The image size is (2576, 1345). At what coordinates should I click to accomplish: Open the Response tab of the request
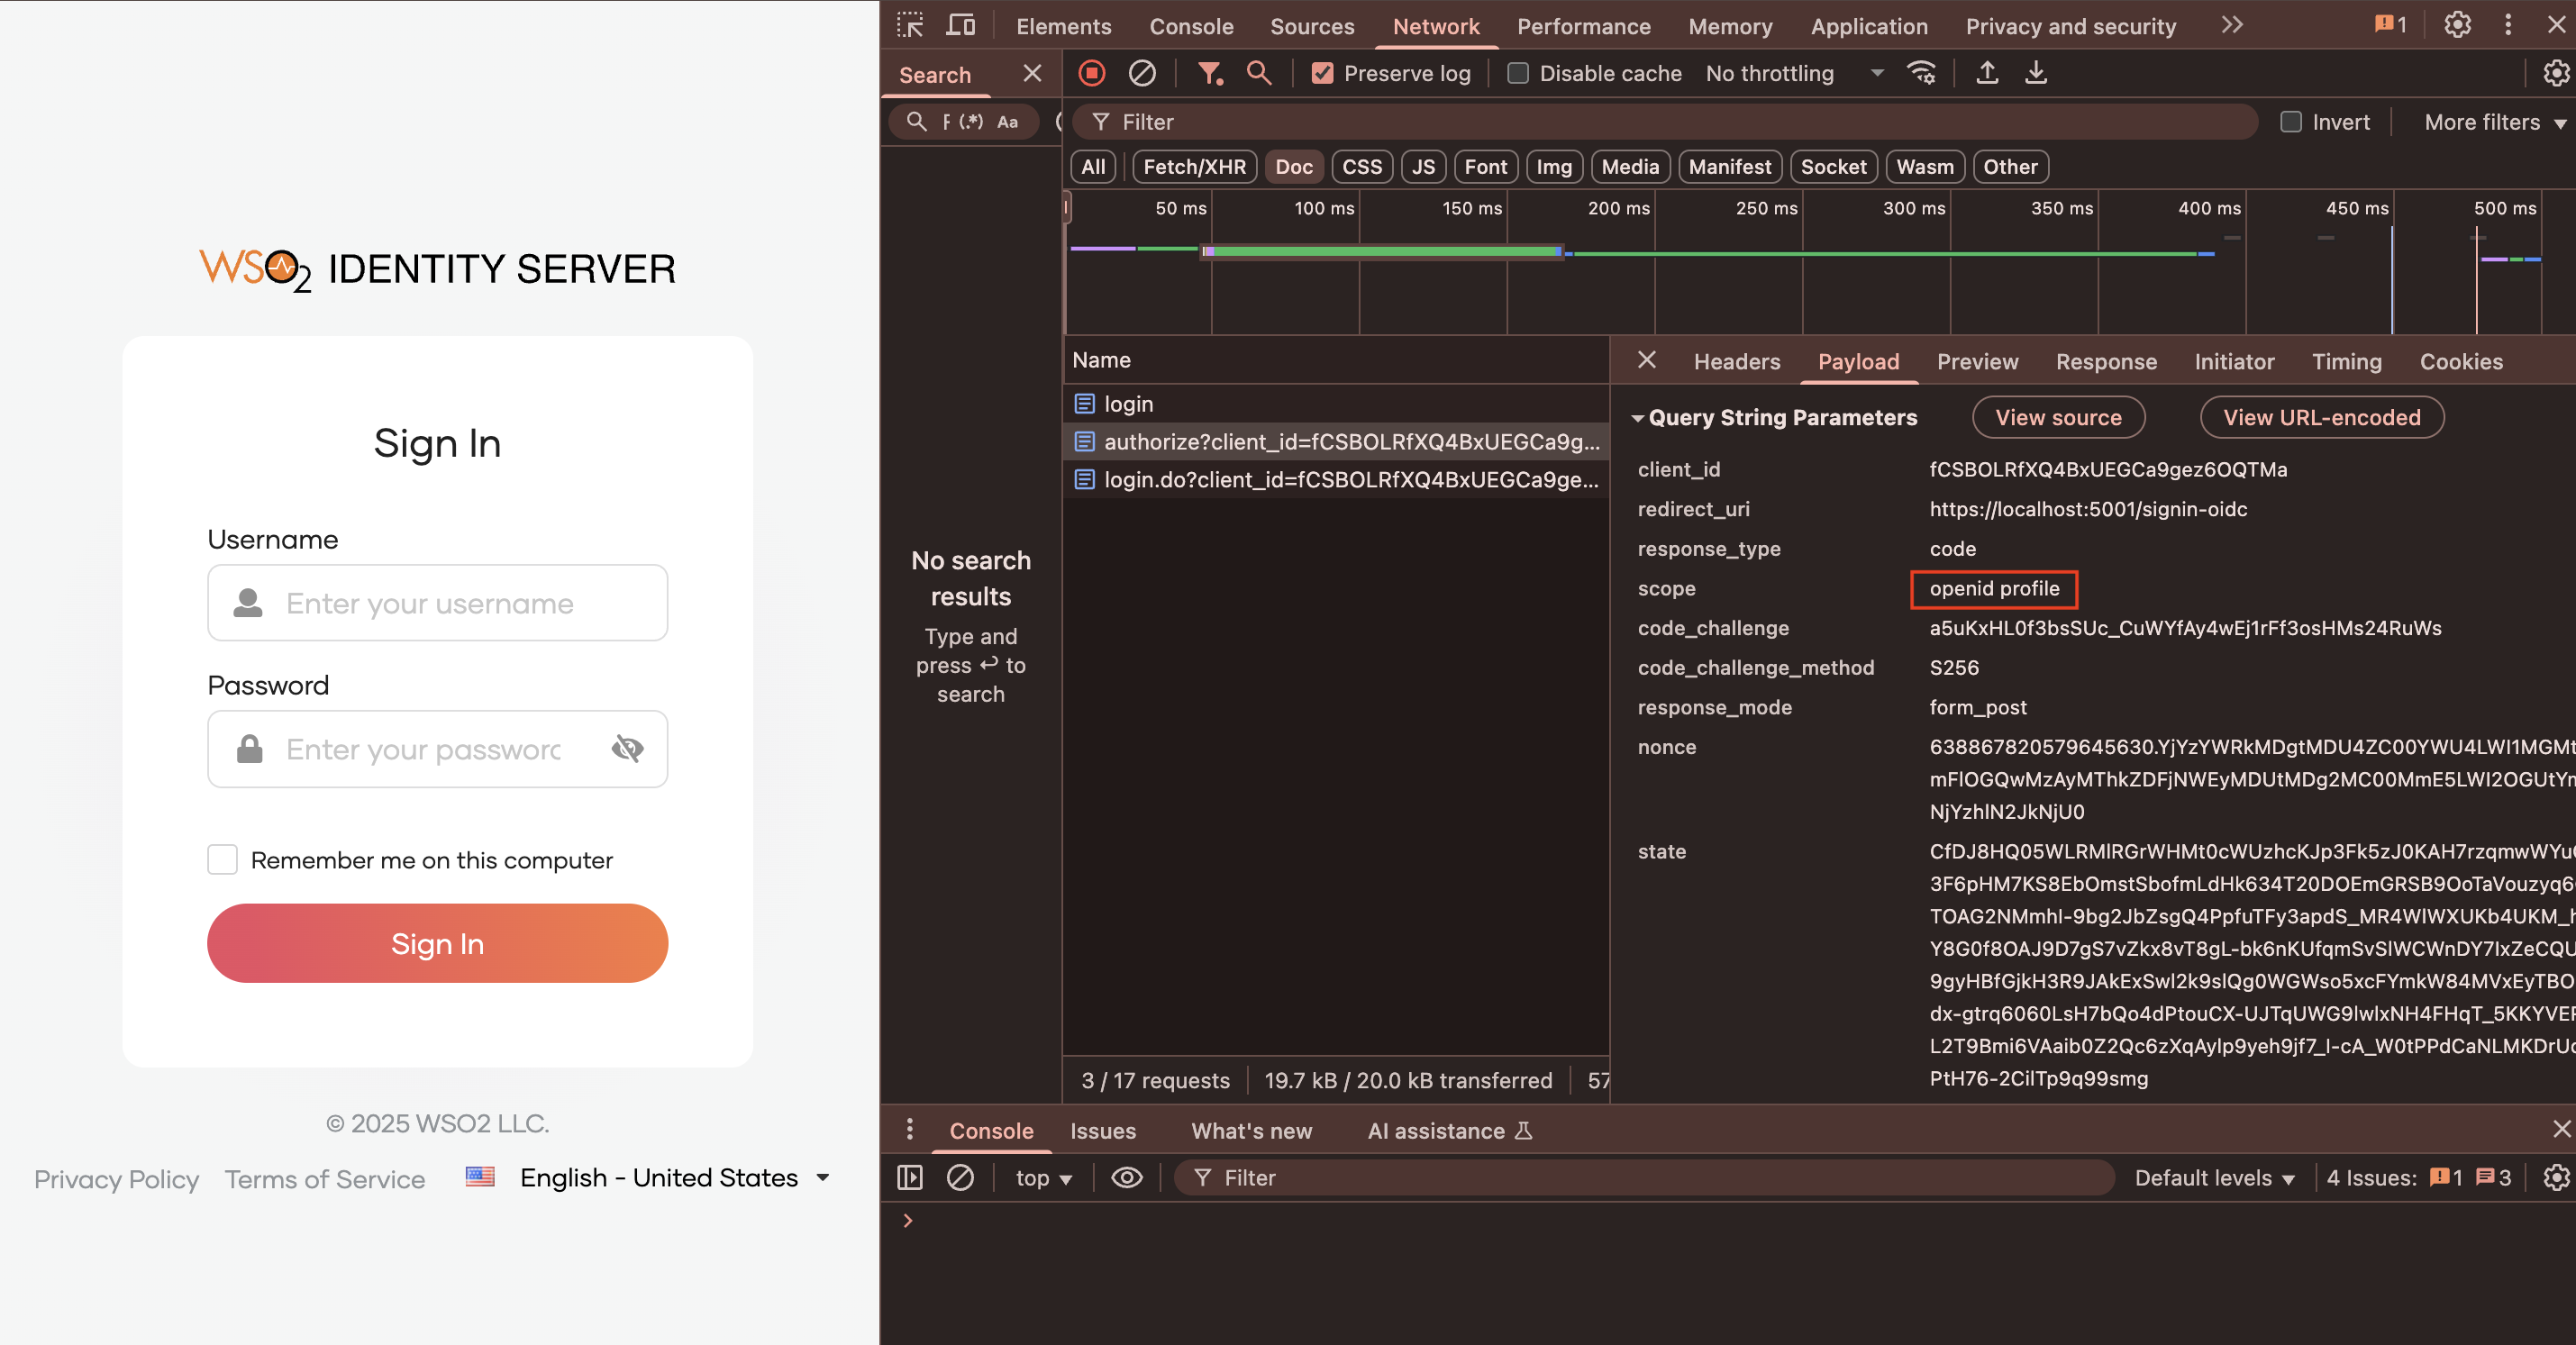pyautogui.click(x=2106, y=361)
